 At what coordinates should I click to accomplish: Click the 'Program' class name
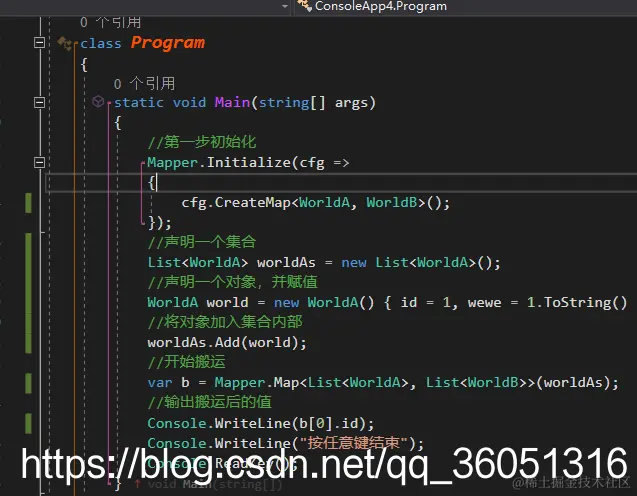click(x=168, y=42)
